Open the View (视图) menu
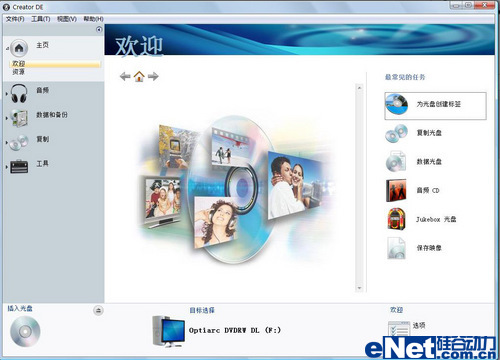 [67, 19]
